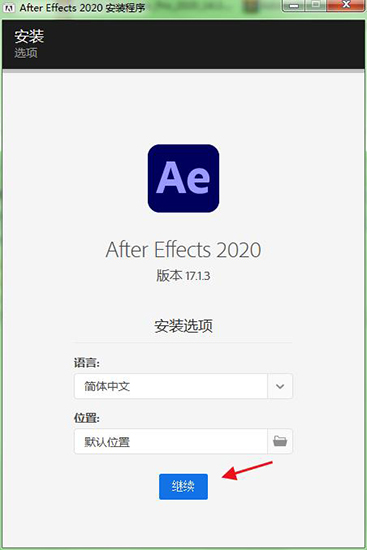Minimize the installer window

[295, 5]
